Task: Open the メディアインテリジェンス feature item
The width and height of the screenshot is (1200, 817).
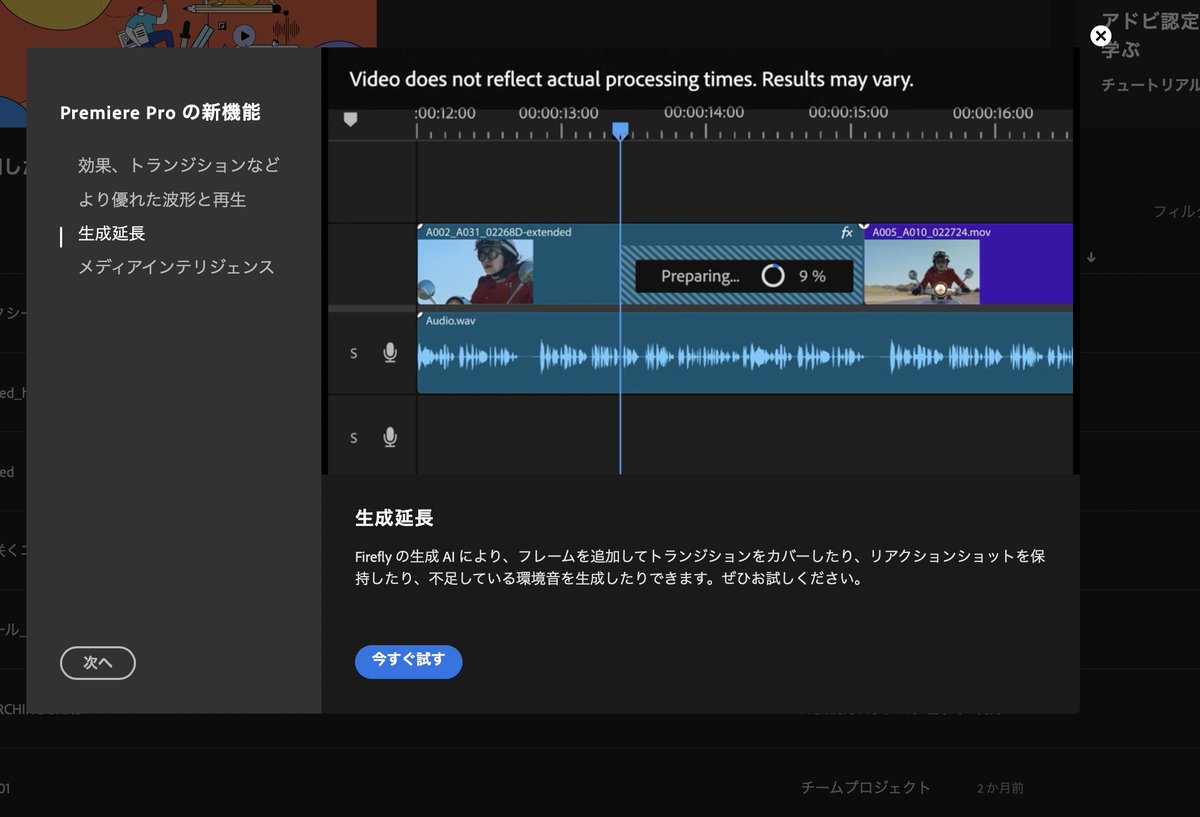Action: tap(176, 267)
